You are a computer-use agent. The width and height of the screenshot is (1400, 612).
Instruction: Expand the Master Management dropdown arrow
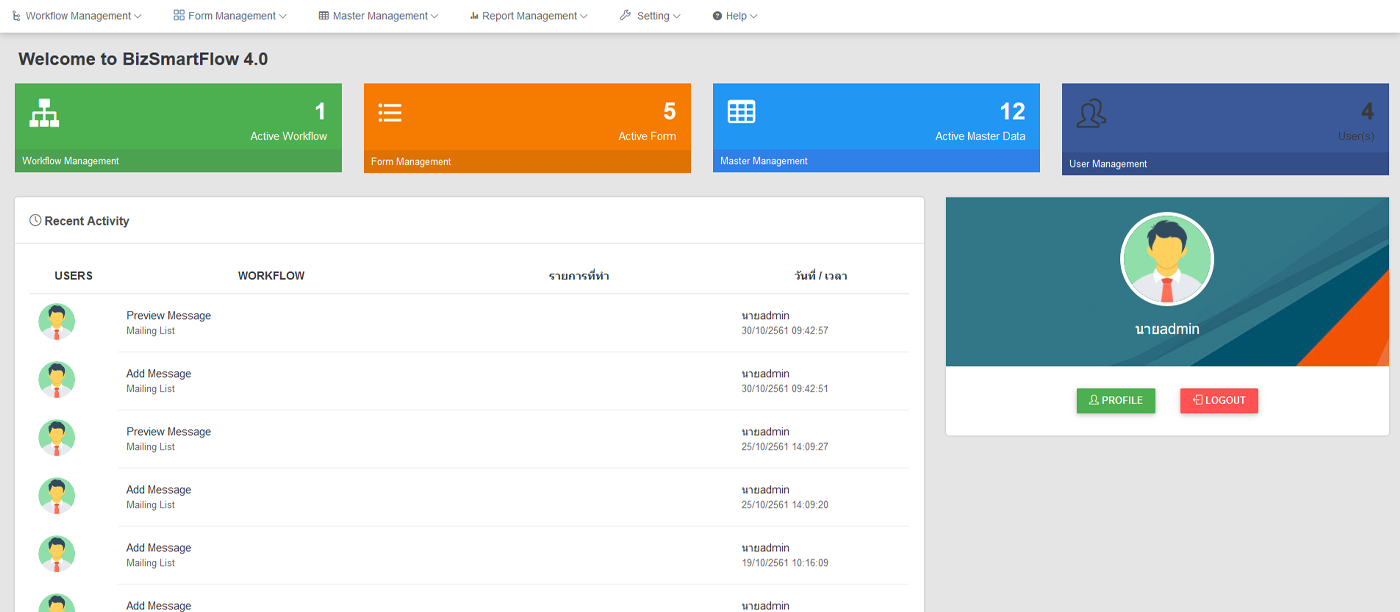(434, 16)
